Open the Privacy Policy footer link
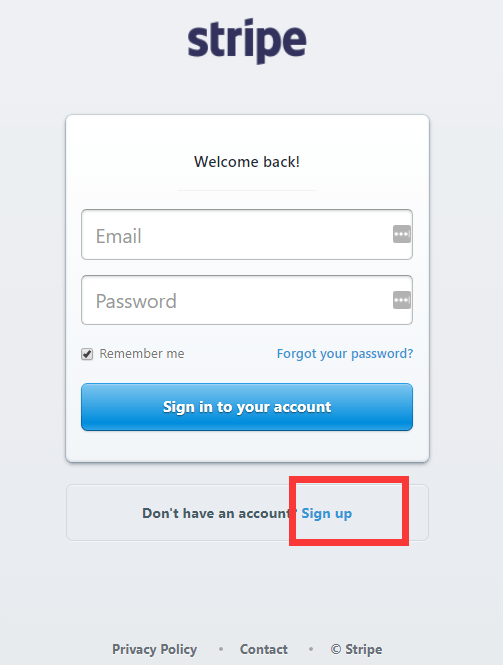 tap(154, 649)
